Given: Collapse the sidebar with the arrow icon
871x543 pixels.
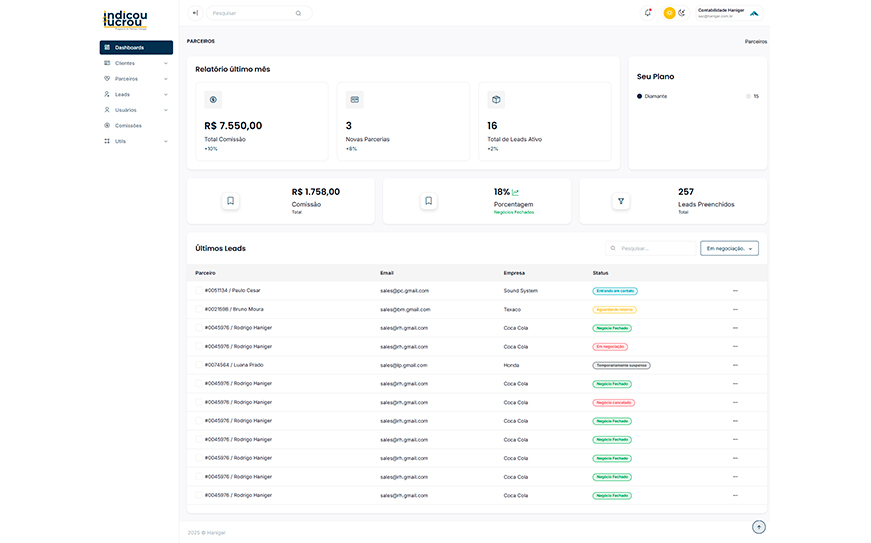Looking at the screenshot, I should [x=195, y=13].
